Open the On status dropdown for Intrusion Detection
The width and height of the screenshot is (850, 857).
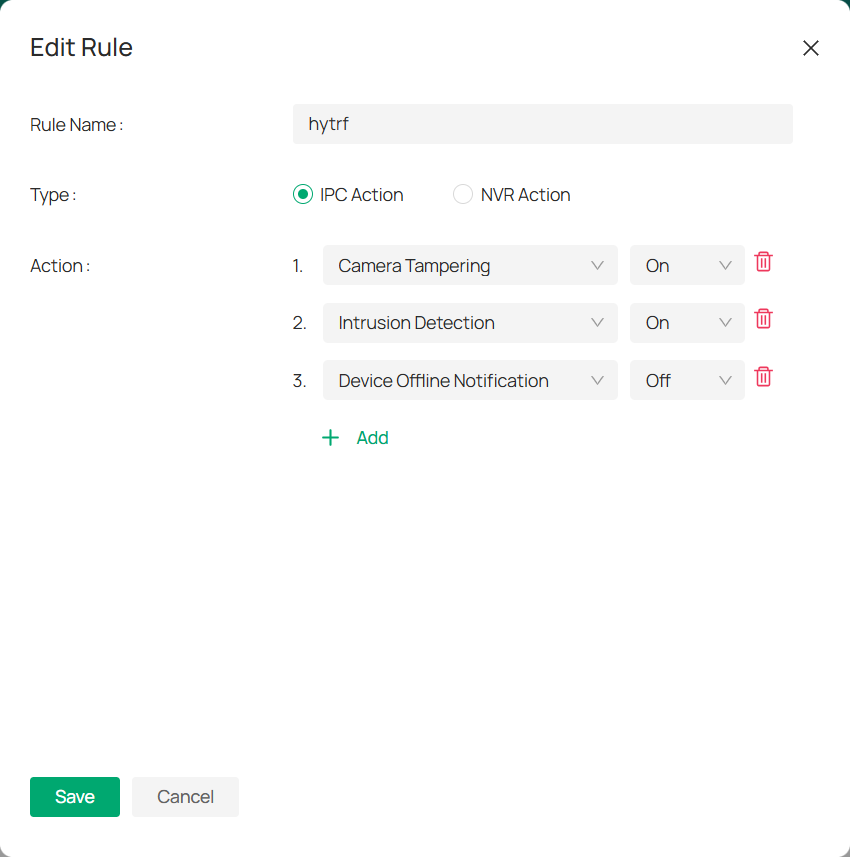pyautogui.click(x=687, y=323)
